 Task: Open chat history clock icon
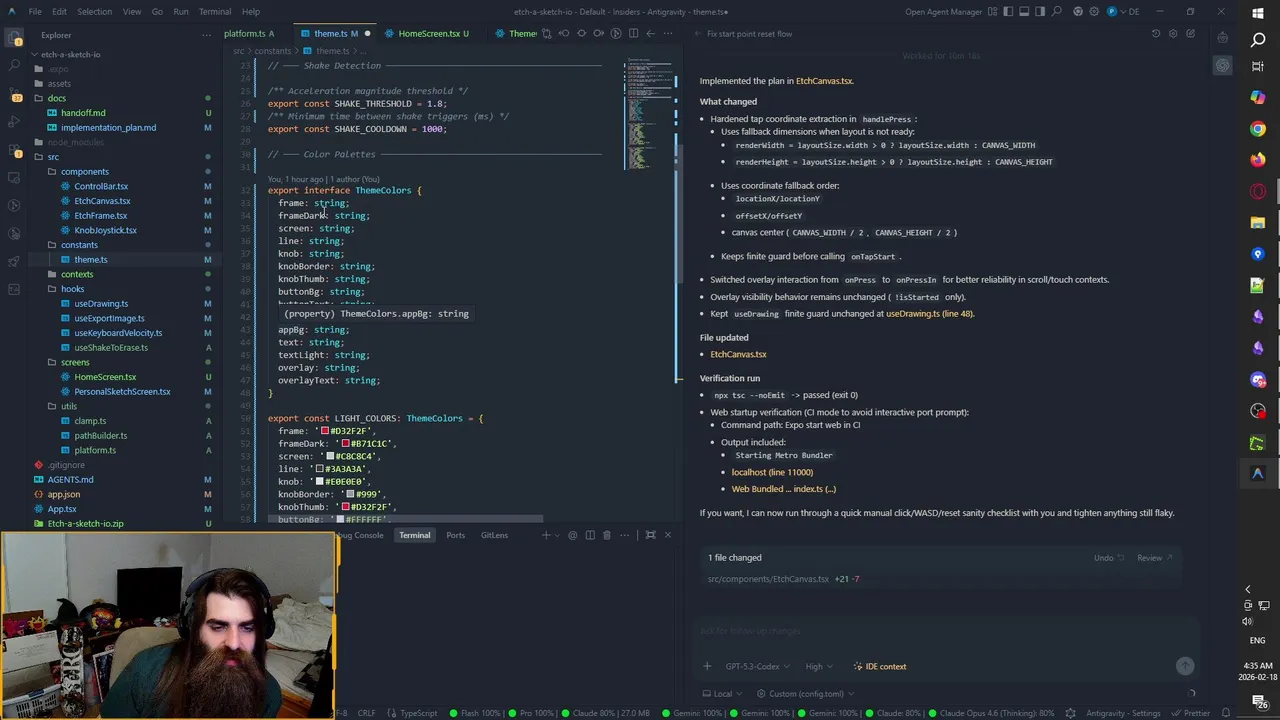tap(1156, 33)
